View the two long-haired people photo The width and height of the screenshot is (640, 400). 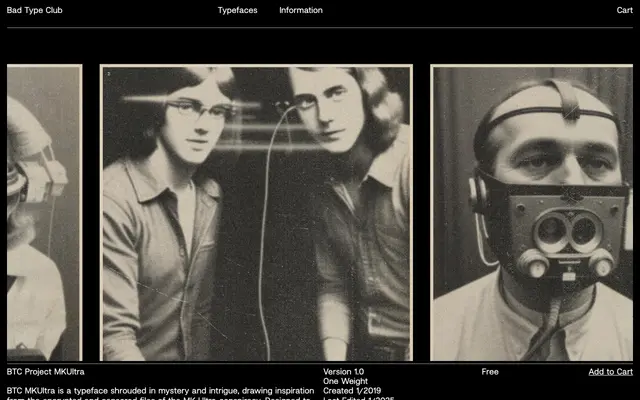[x=256, y=213]
